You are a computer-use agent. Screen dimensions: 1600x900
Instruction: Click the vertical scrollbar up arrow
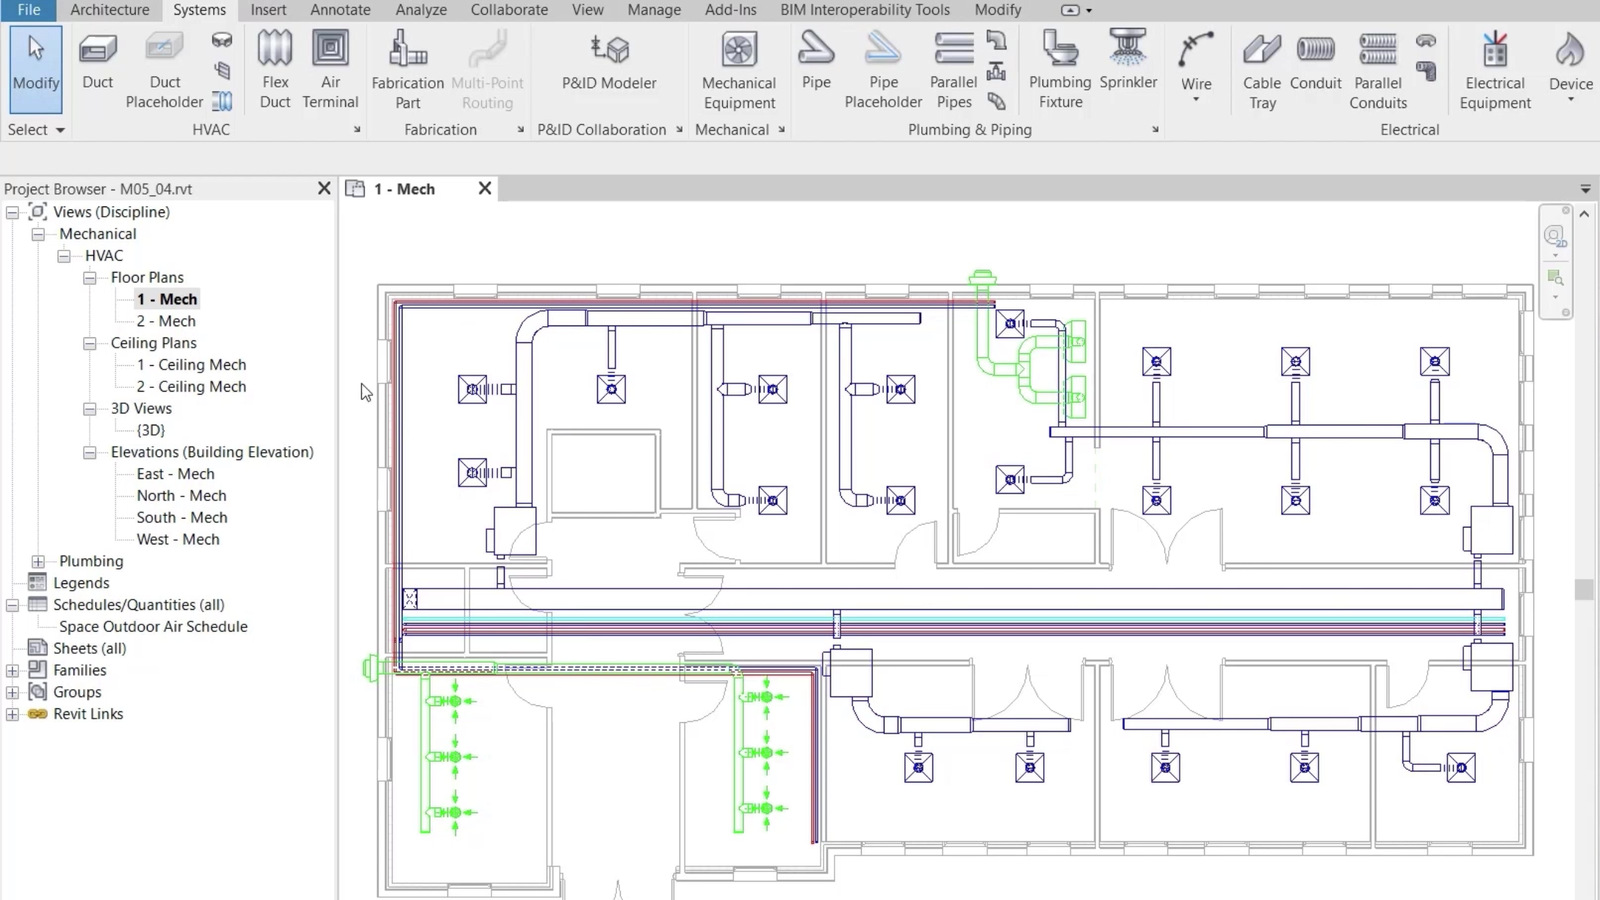coord(1584,214)
